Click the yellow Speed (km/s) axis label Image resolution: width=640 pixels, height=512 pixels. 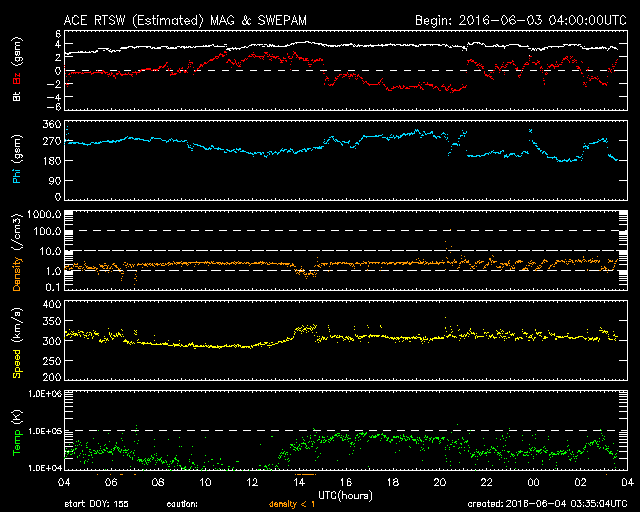click(x=16, y=344)
